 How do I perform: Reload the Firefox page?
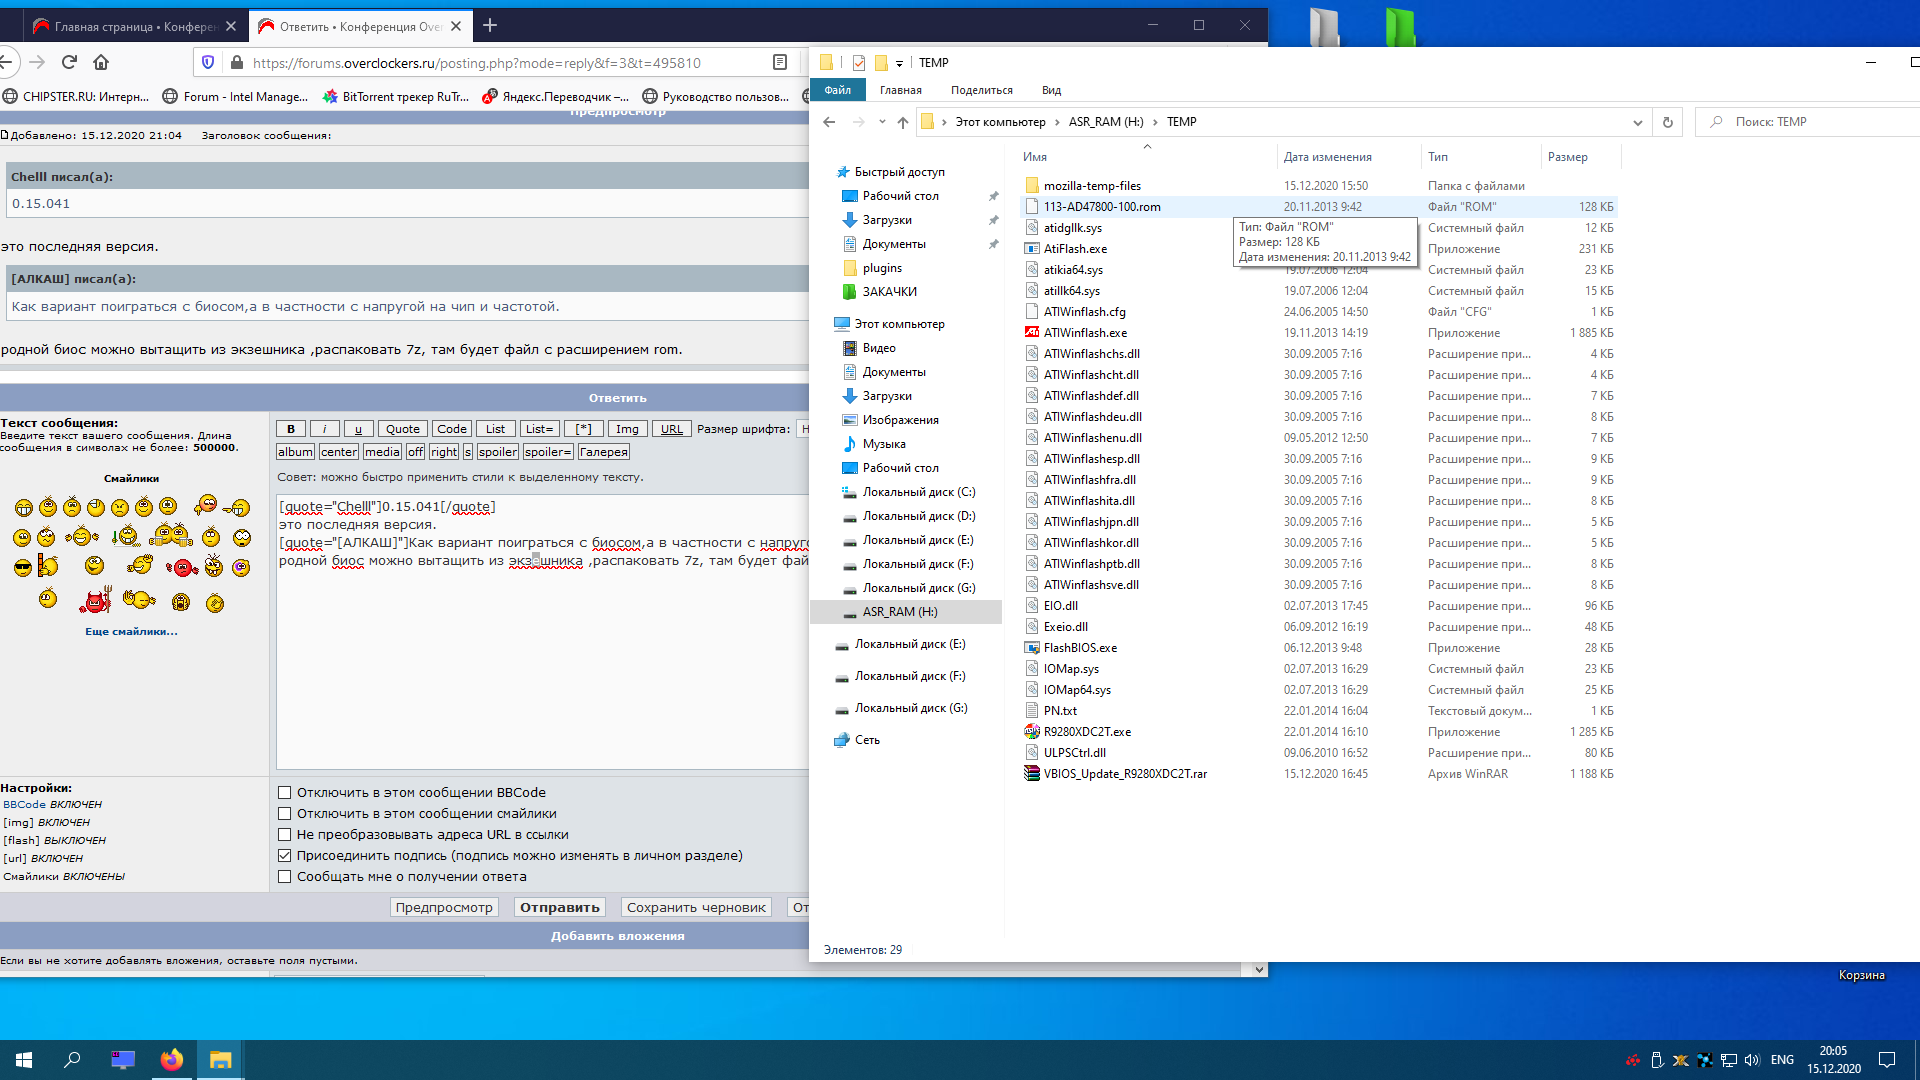(69, 62)
